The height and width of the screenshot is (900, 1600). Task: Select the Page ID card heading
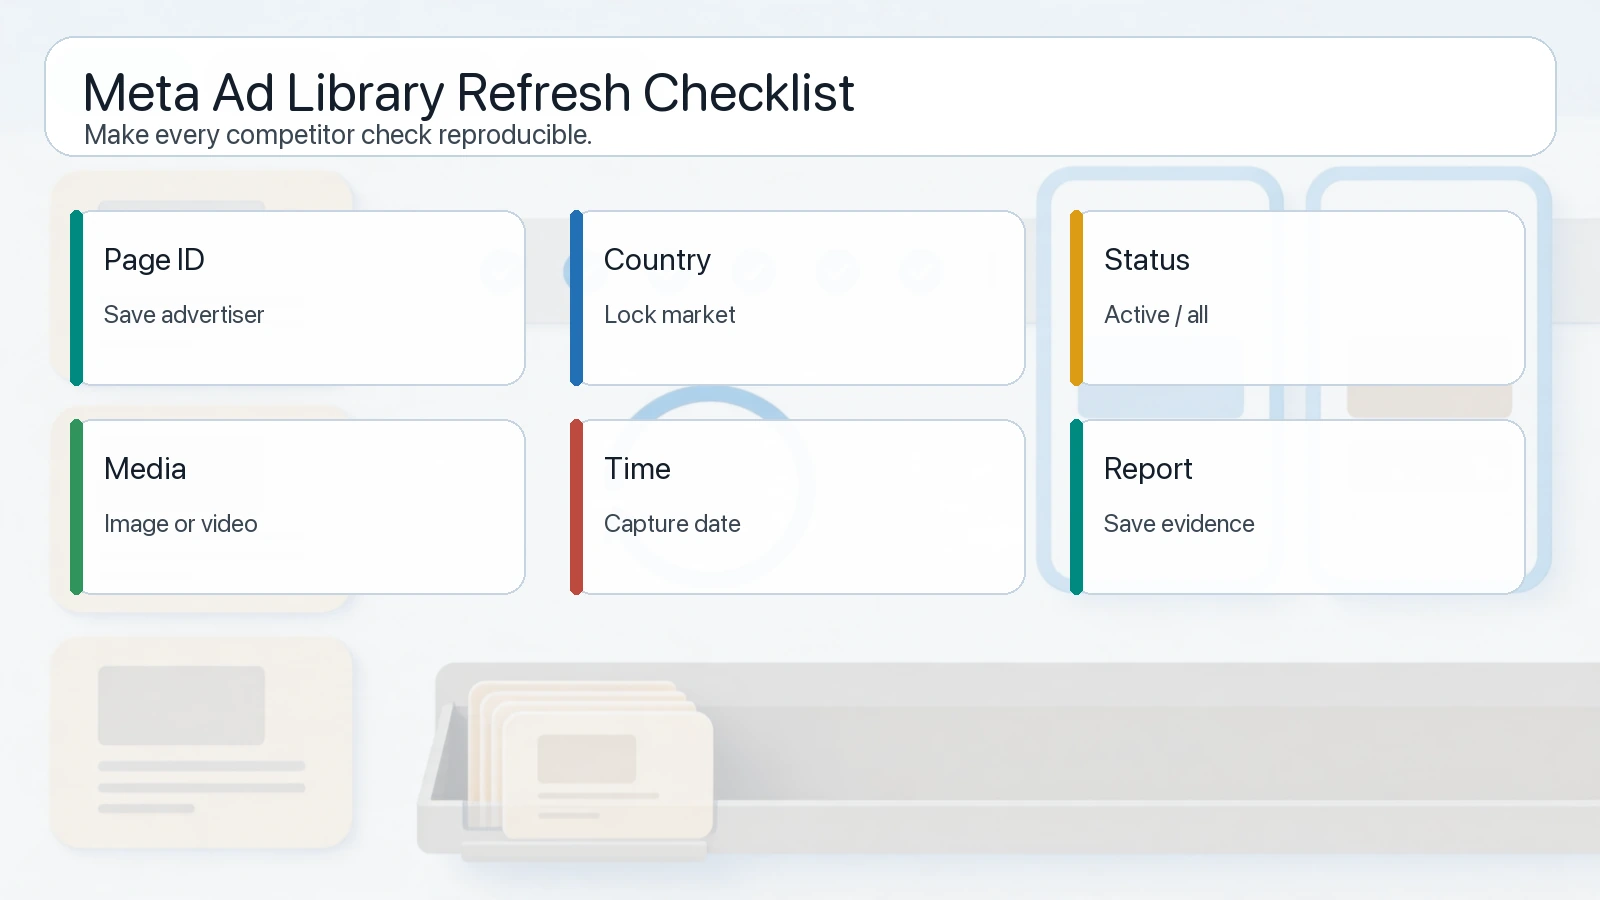coord(154,260)
